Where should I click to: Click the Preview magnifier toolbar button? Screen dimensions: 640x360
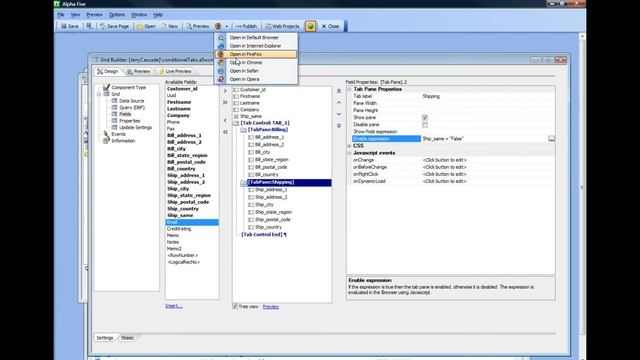(x=198, y=26)
